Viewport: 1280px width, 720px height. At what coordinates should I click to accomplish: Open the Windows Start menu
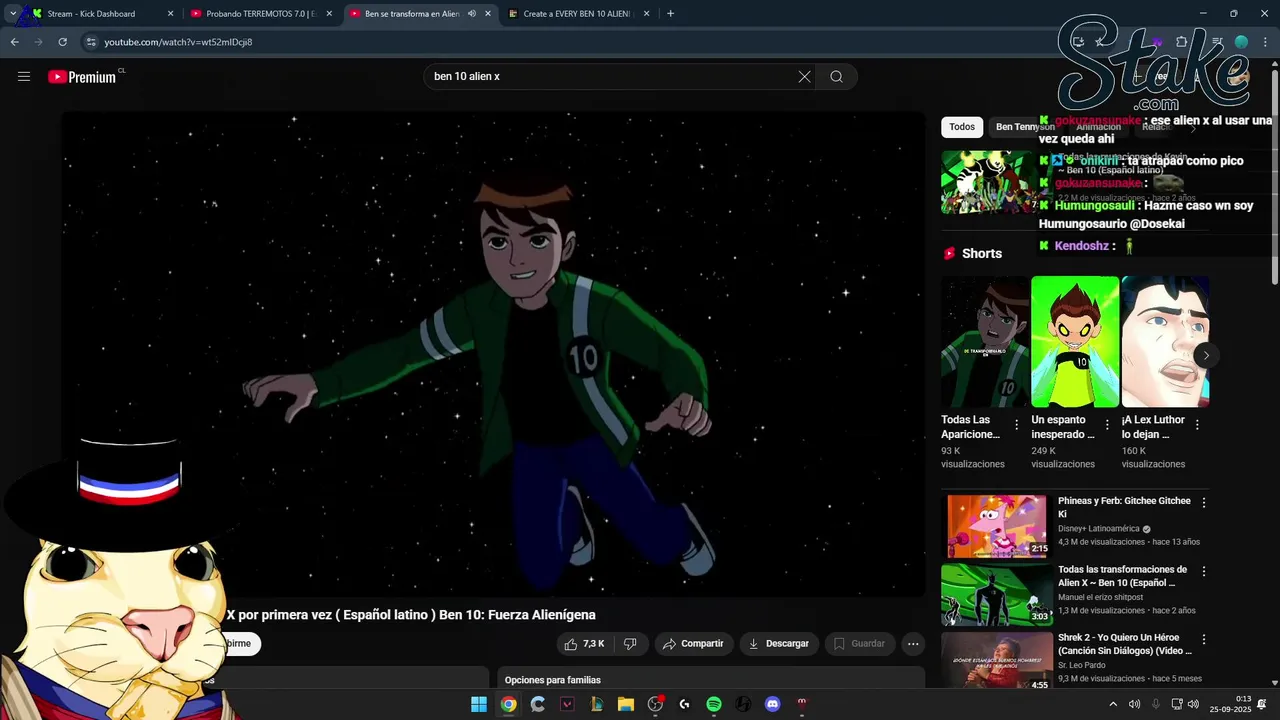[479, 704]
